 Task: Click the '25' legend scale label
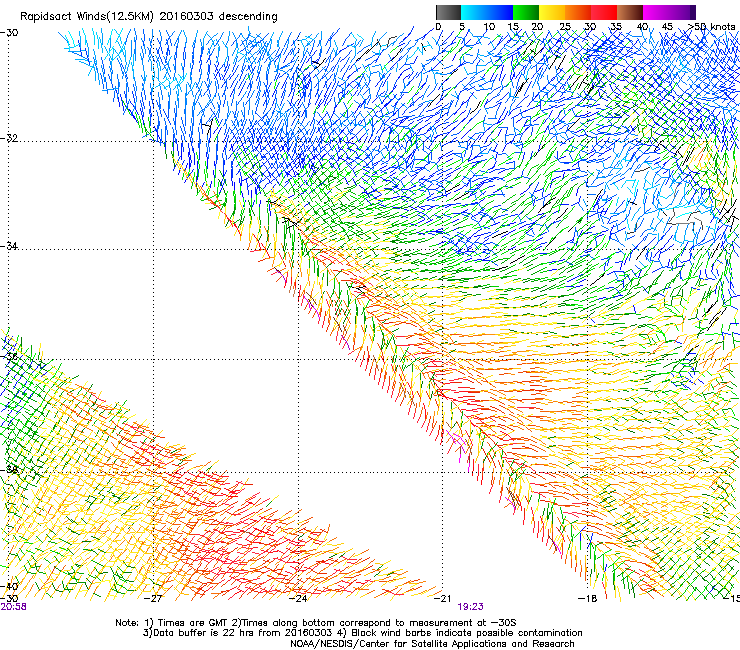[x=564, y=27]
